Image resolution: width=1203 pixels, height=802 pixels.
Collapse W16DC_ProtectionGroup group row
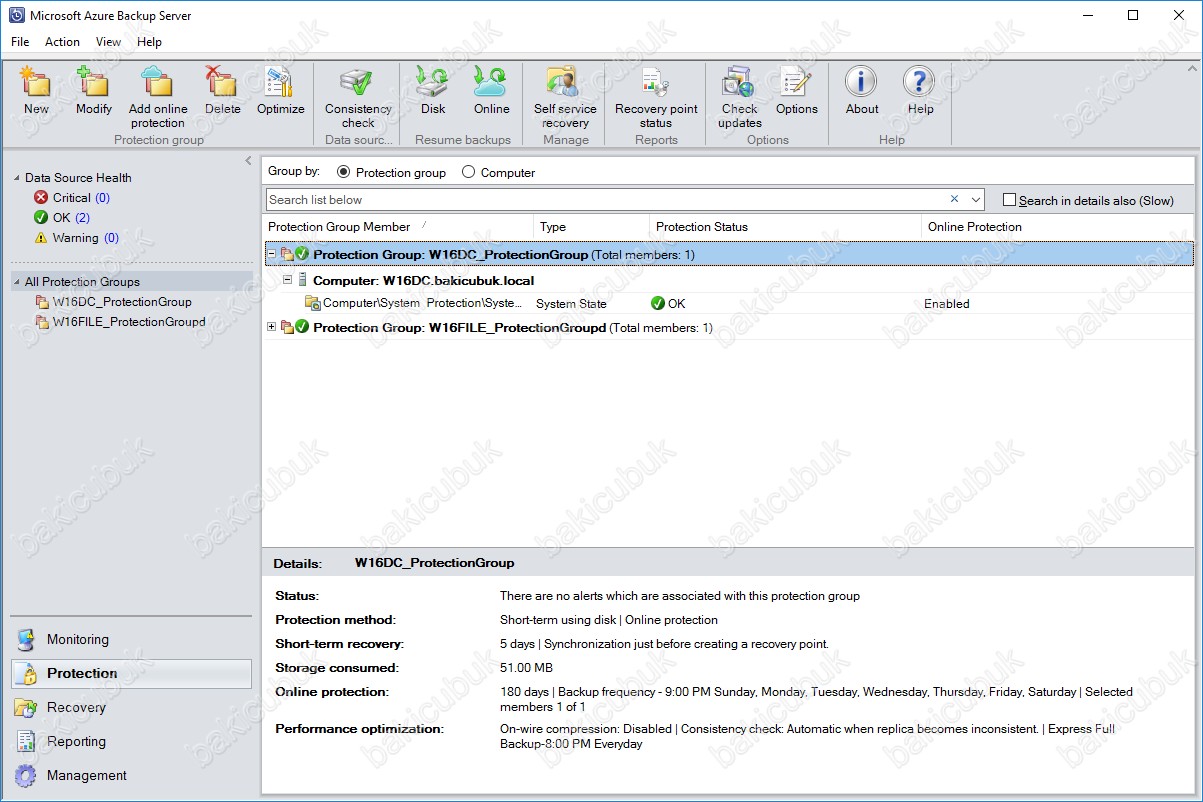[272, 254]
